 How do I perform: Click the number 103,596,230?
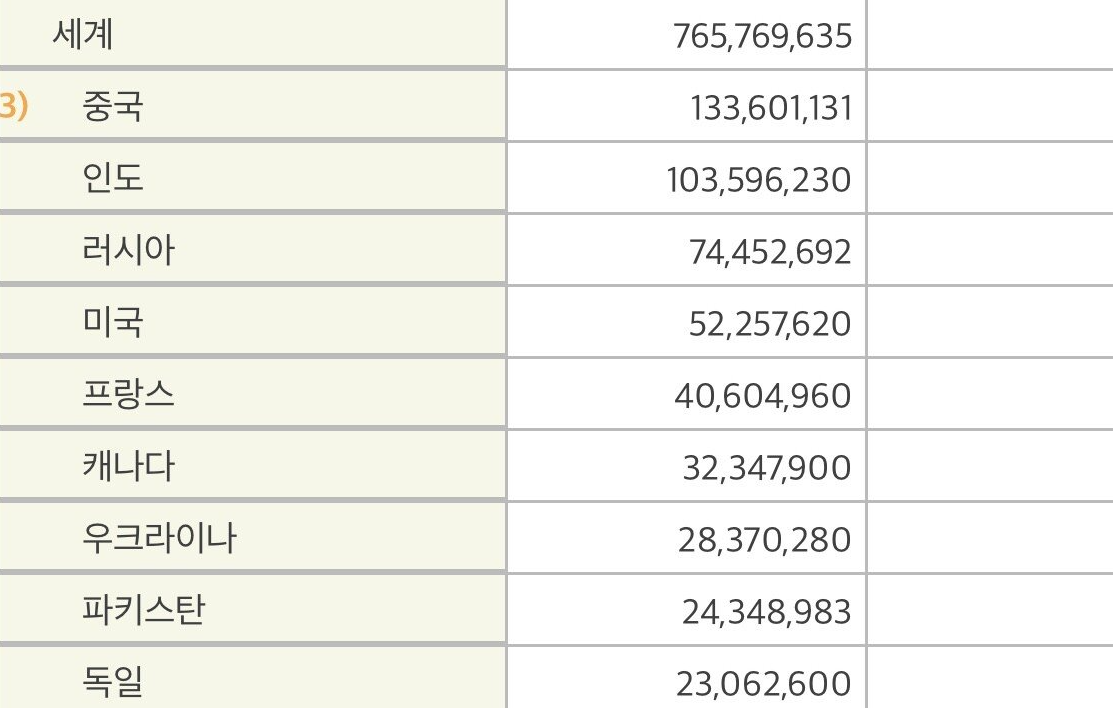[x=759, y=180]
